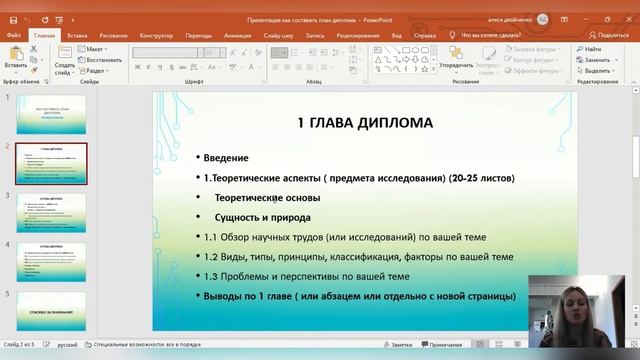This screenshot has width=640, height=360.
Task: Start slideshow from beginning via quick access icon
Action: point(59,20)
